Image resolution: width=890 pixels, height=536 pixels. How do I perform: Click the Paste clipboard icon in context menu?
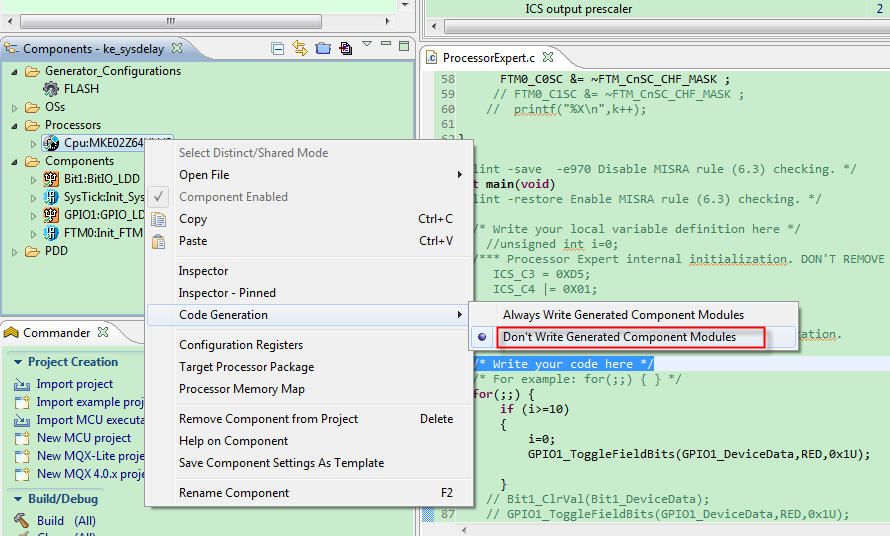[159, 241]
